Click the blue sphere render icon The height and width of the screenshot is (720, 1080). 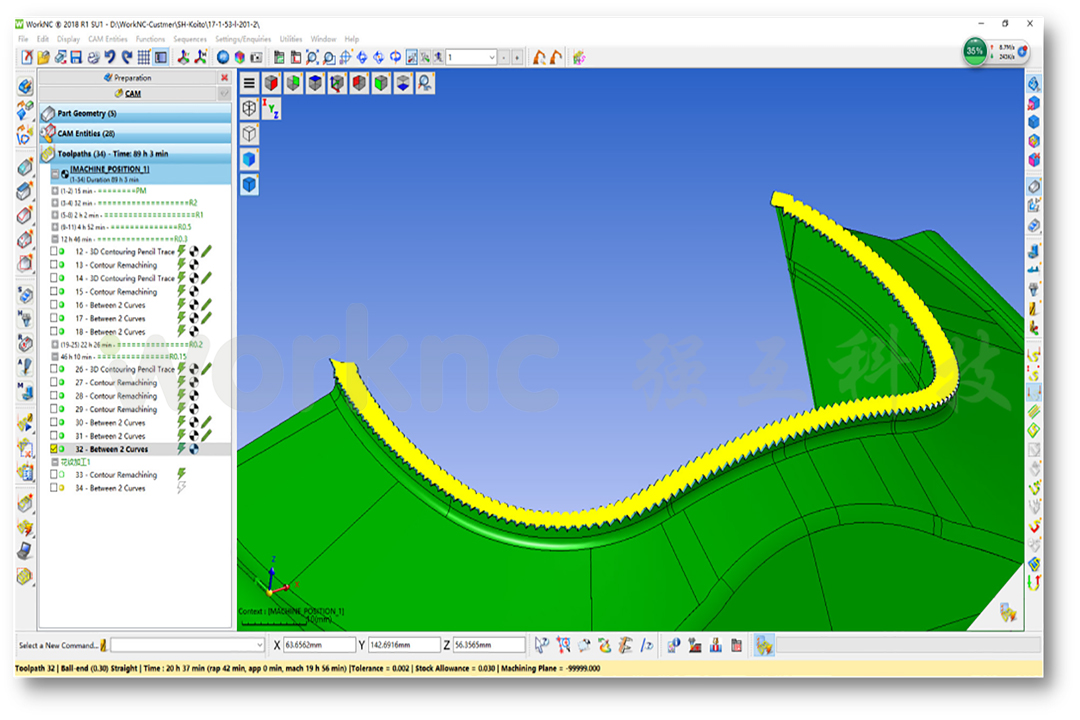(x=222, y=57)
